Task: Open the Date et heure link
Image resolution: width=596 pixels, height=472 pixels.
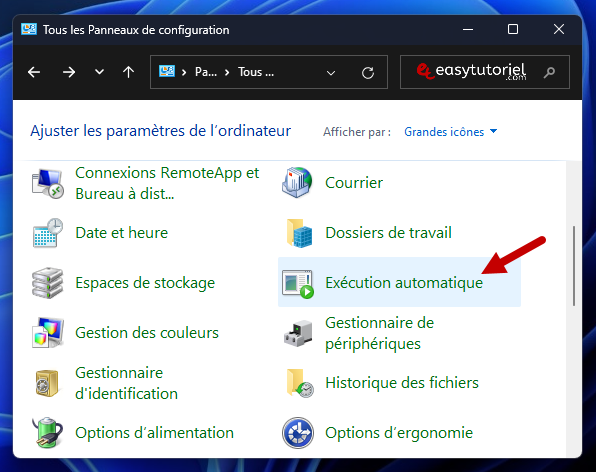Action: (122, 233)
